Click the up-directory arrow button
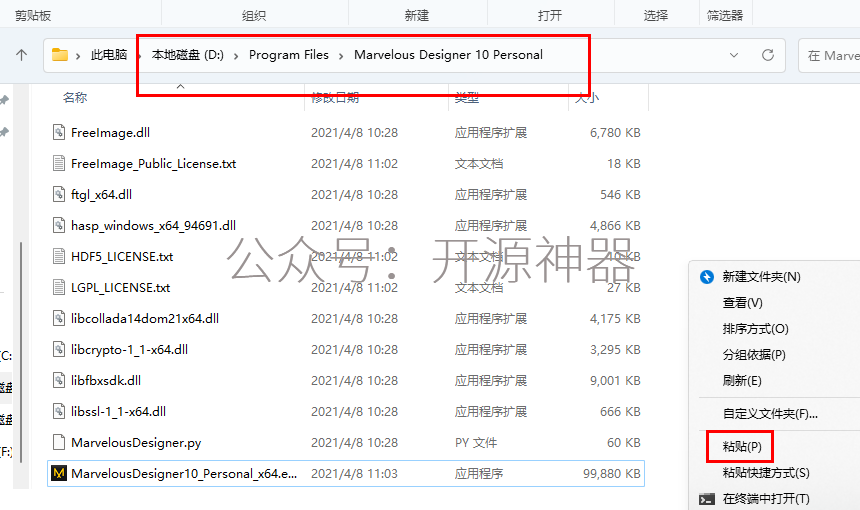 21,55
